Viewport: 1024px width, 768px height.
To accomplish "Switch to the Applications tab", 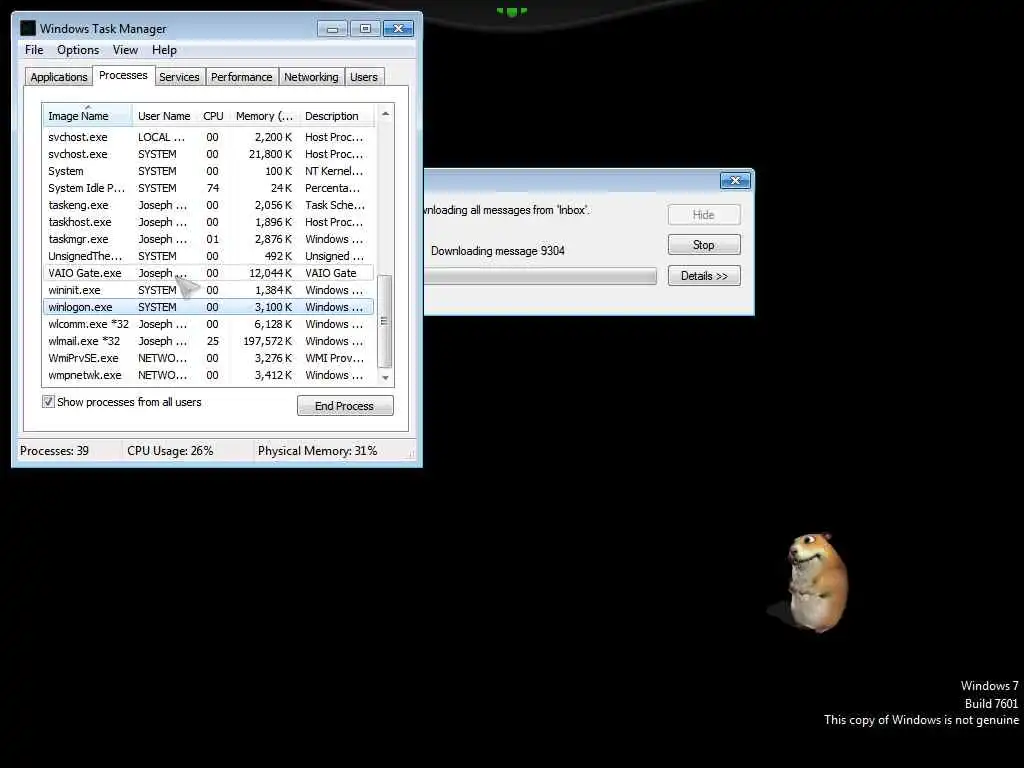I will coord(59,77).
